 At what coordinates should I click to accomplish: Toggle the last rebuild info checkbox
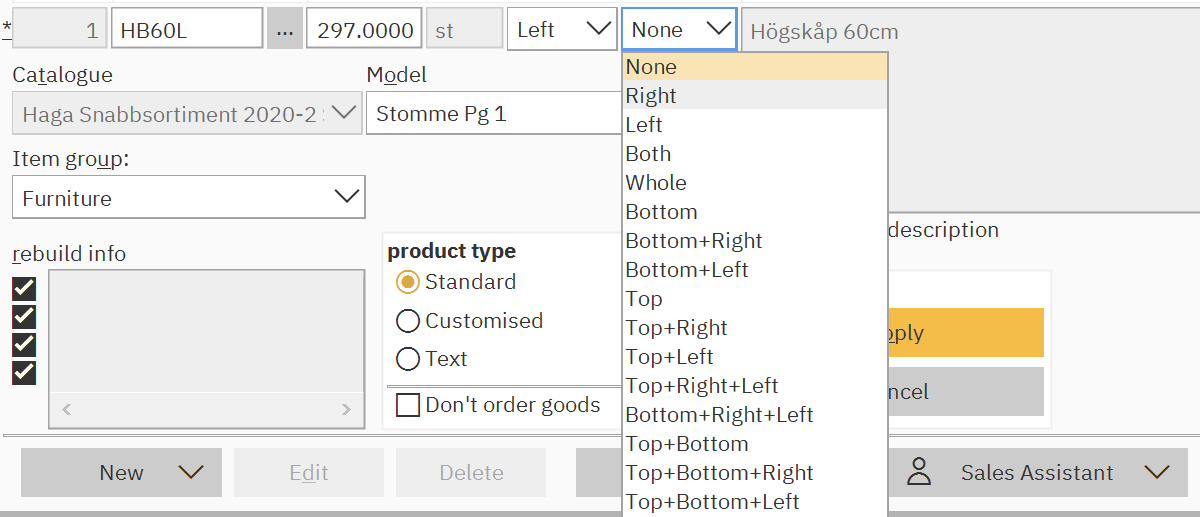[24, 372]
